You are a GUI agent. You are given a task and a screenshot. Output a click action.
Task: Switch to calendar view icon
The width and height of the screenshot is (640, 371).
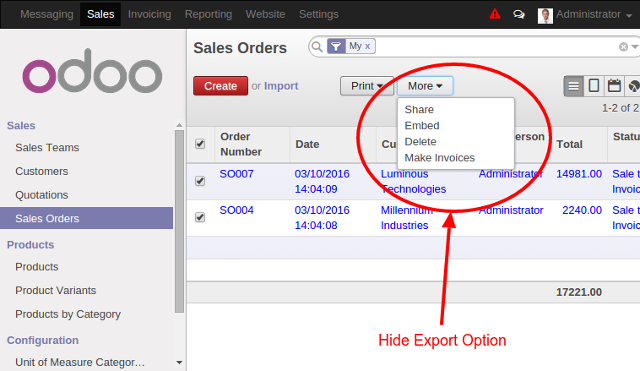(x=614, y=86)
